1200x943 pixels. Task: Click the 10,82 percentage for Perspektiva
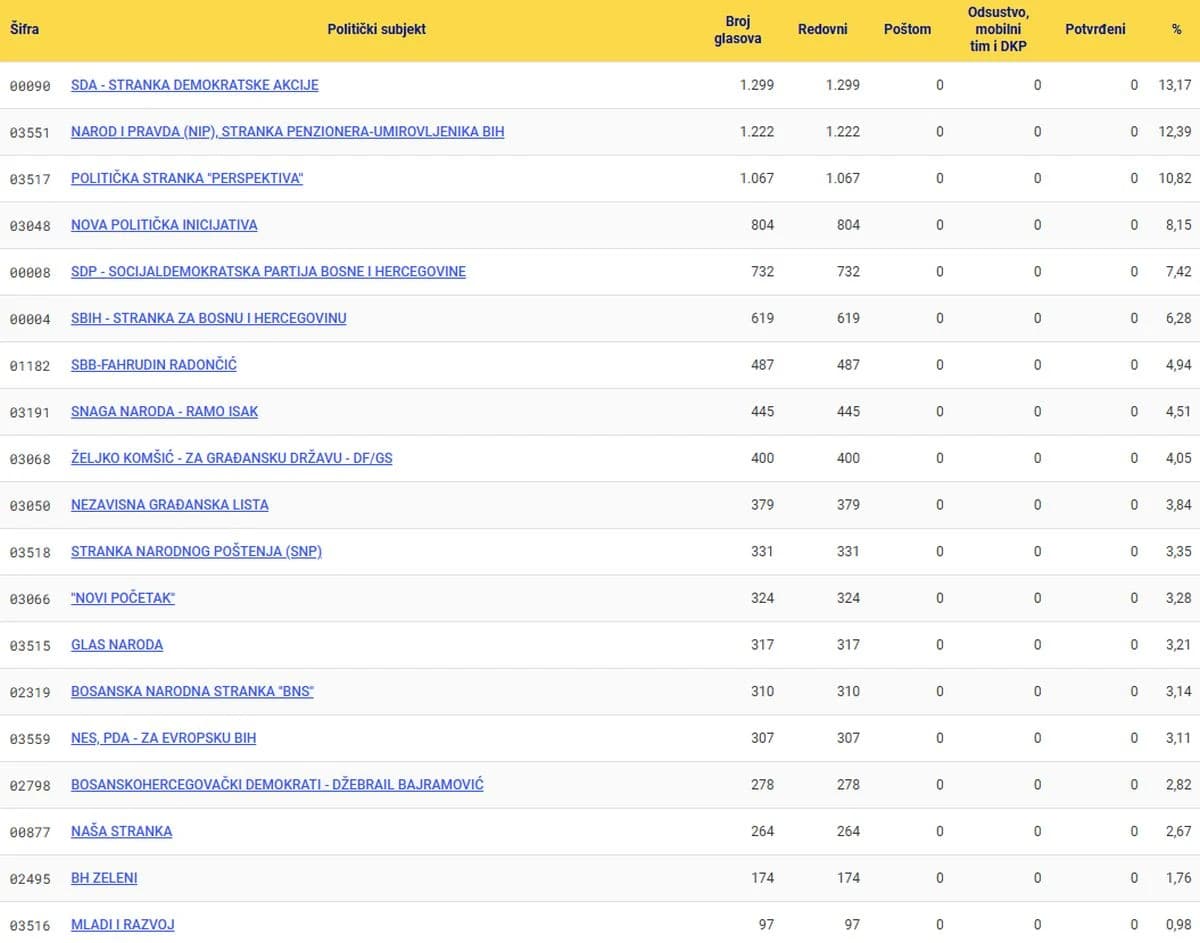[x=1175, y=178]
